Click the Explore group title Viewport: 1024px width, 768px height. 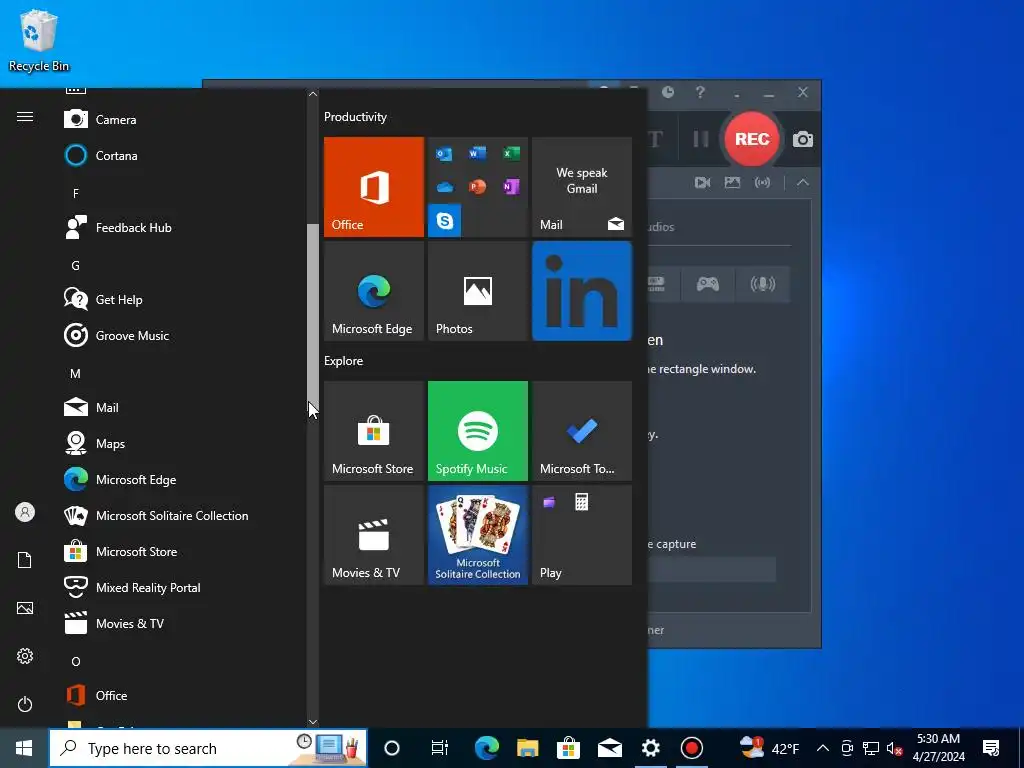click(344, 361)
